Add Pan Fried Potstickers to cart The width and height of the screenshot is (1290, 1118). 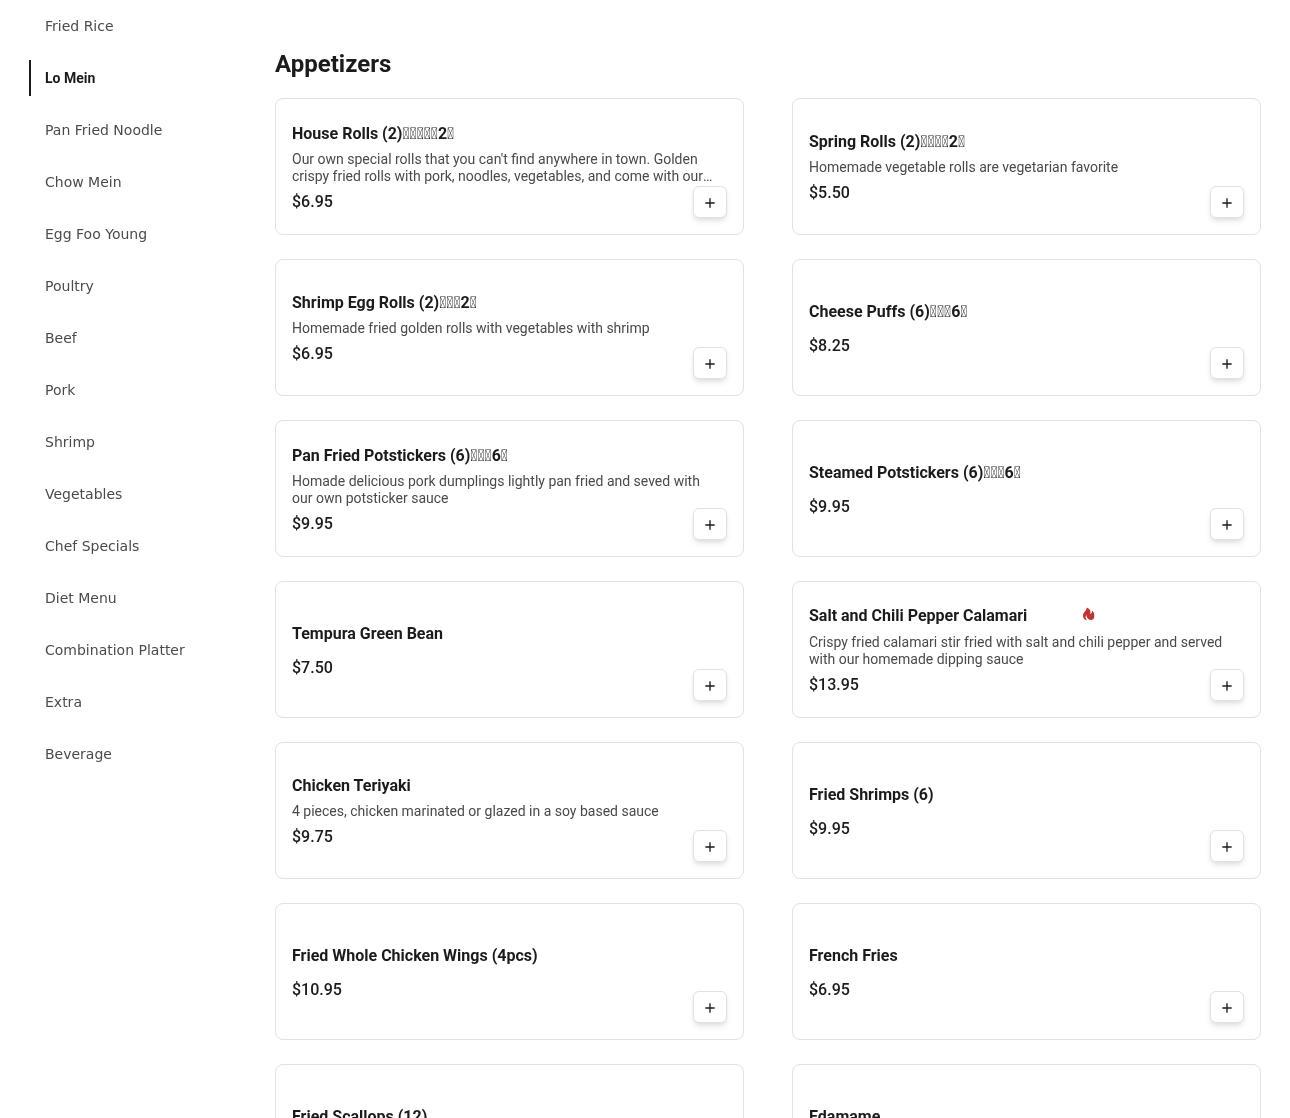pyautogui.click(x=709, y=525)
